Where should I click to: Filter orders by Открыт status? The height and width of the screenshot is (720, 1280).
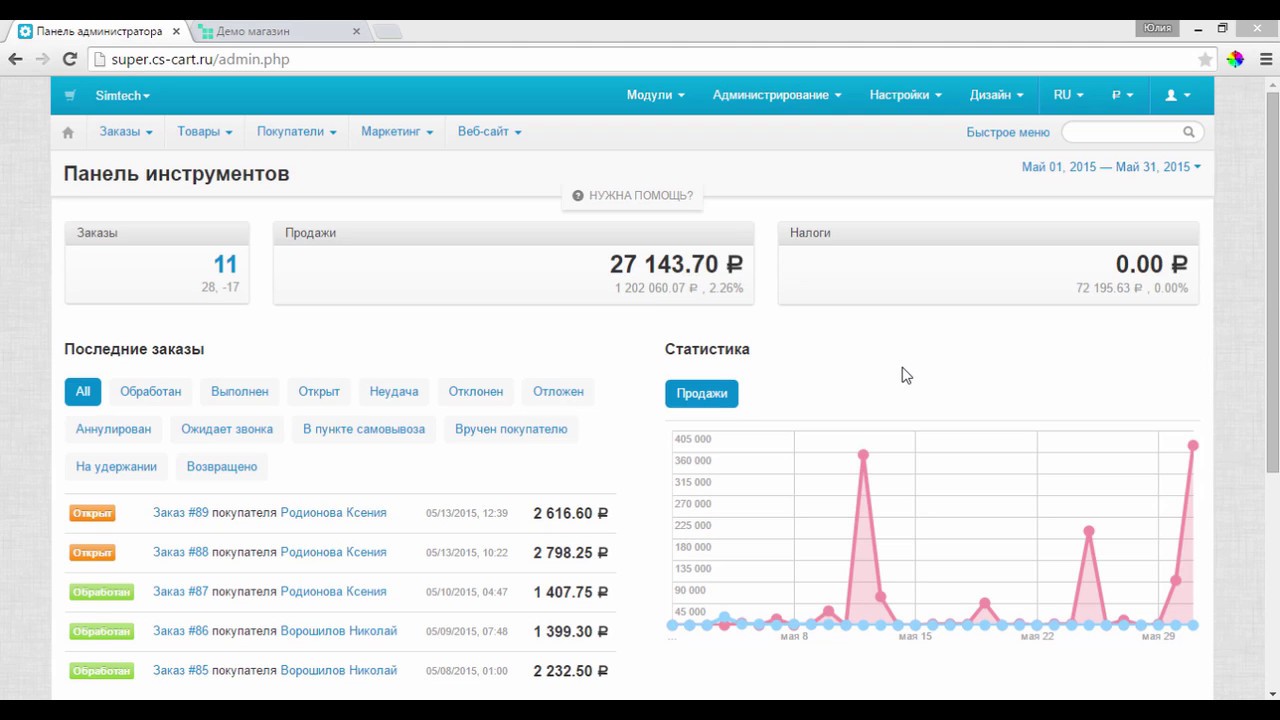coord(319,391)
